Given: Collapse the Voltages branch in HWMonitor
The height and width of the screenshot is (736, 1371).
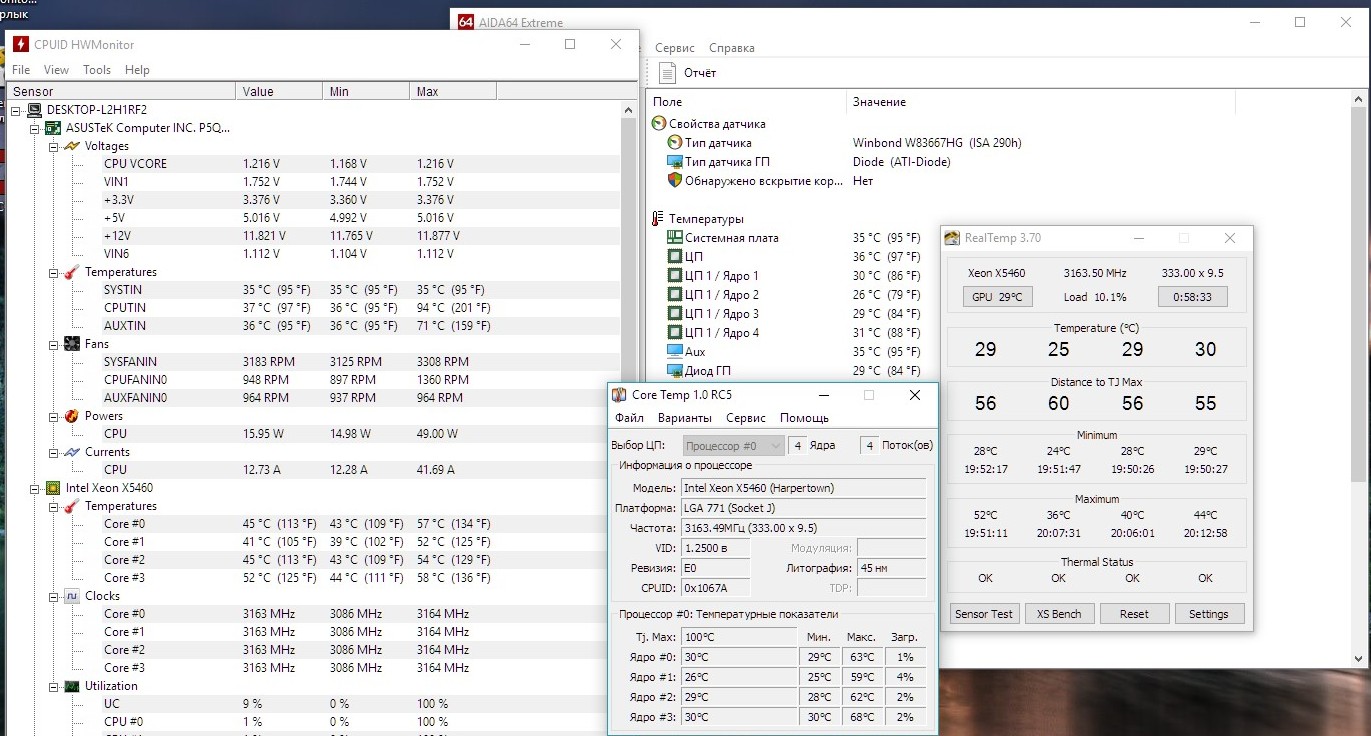Looking at the screenshot, I should point(54,146).
